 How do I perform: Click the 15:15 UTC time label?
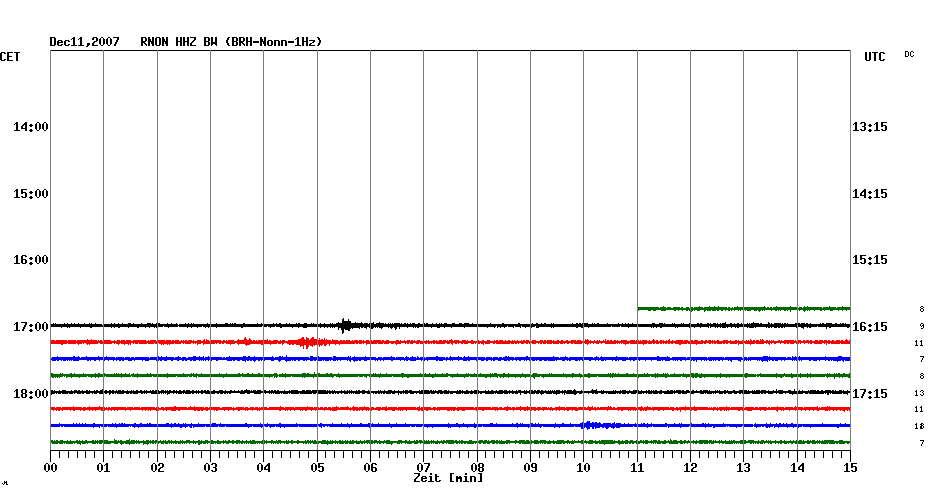[x=870, y=260]
